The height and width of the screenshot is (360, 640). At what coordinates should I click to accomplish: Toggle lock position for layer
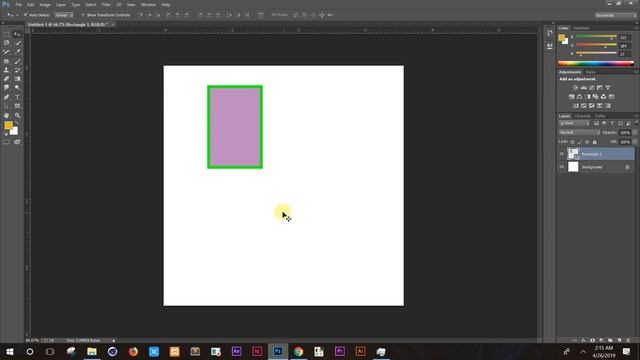587,142
